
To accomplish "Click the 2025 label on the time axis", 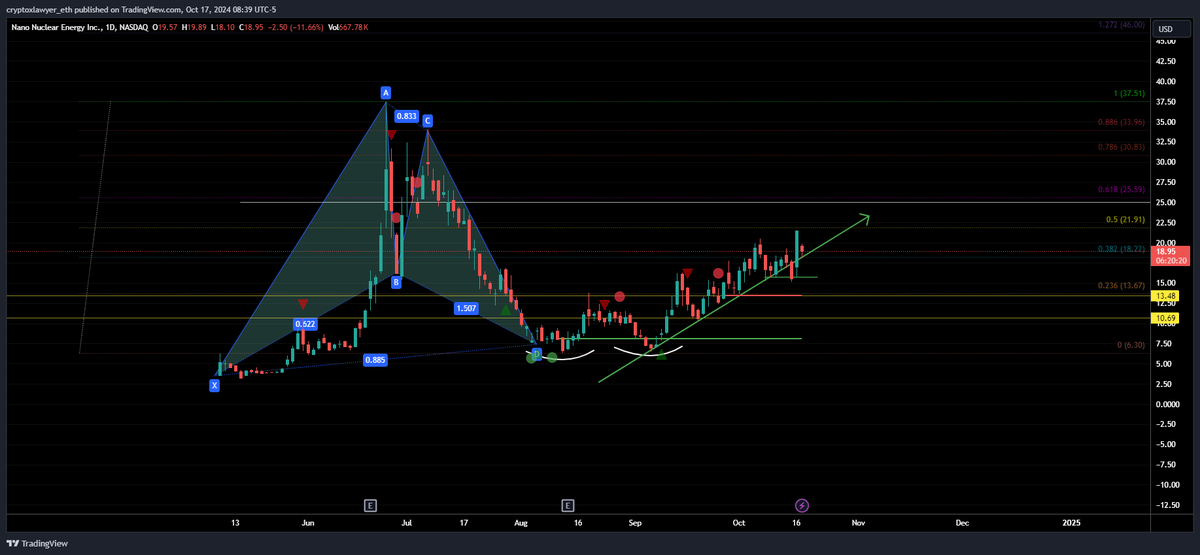I will point(1071,523).
